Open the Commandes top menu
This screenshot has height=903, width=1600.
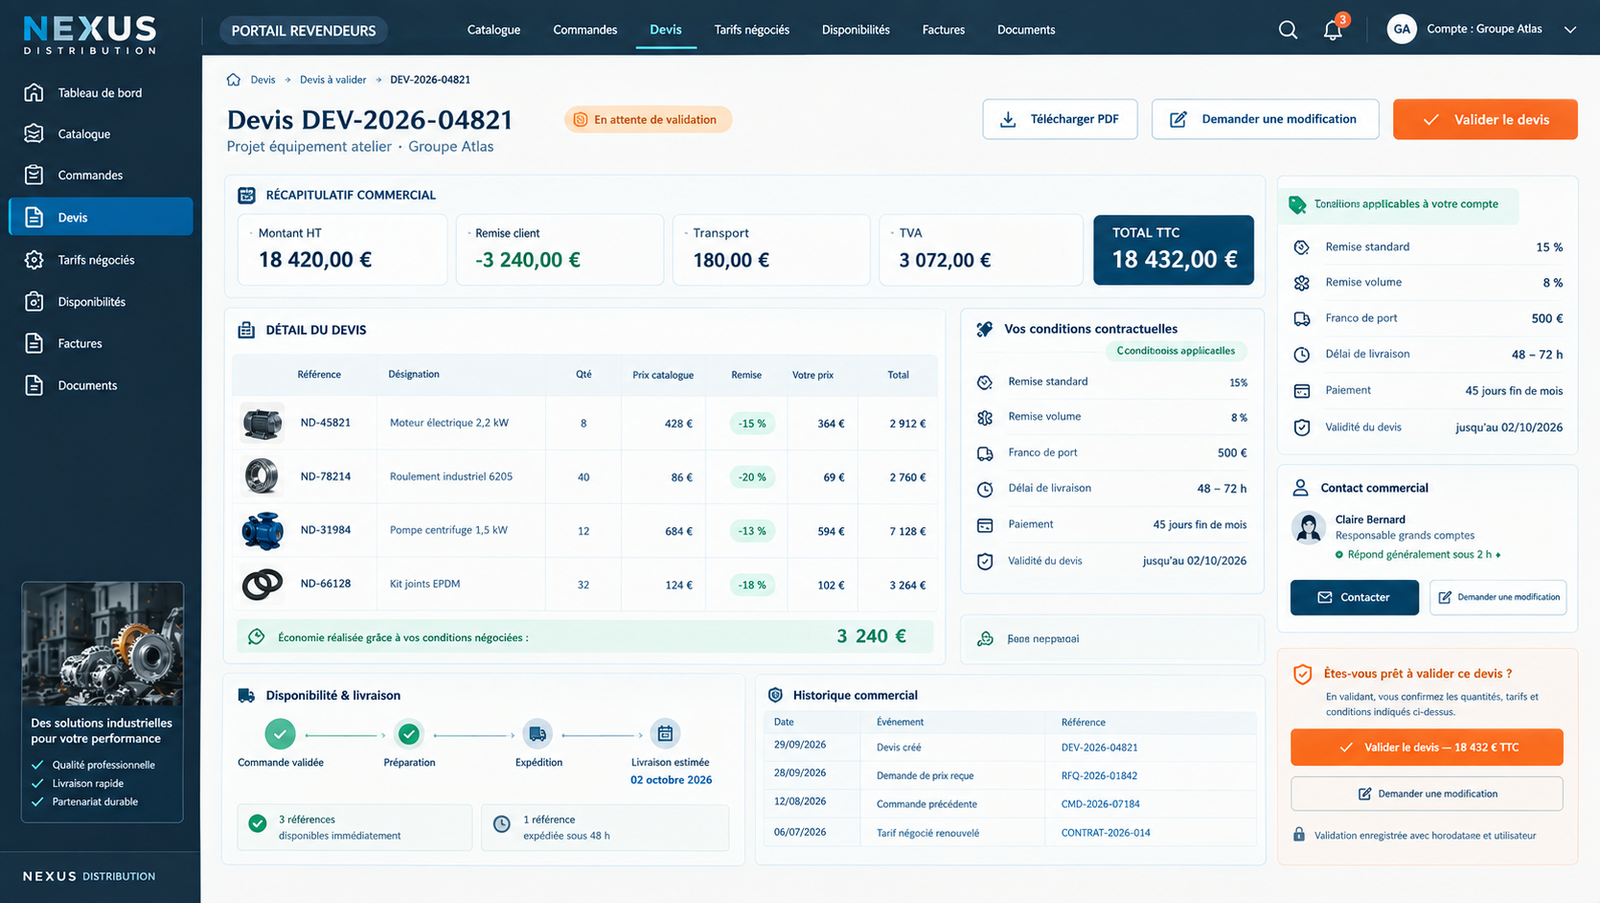point(585,30)
